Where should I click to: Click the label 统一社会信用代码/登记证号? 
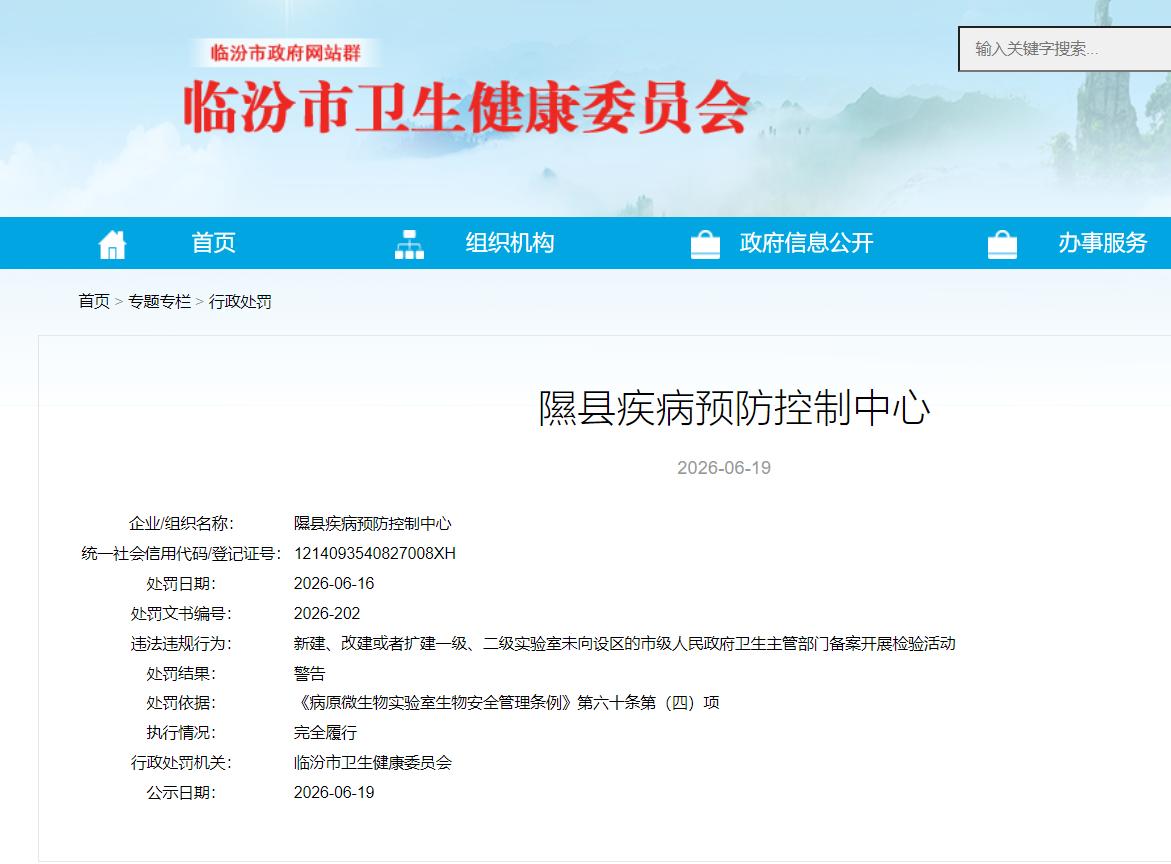click(x=181, y=553)
